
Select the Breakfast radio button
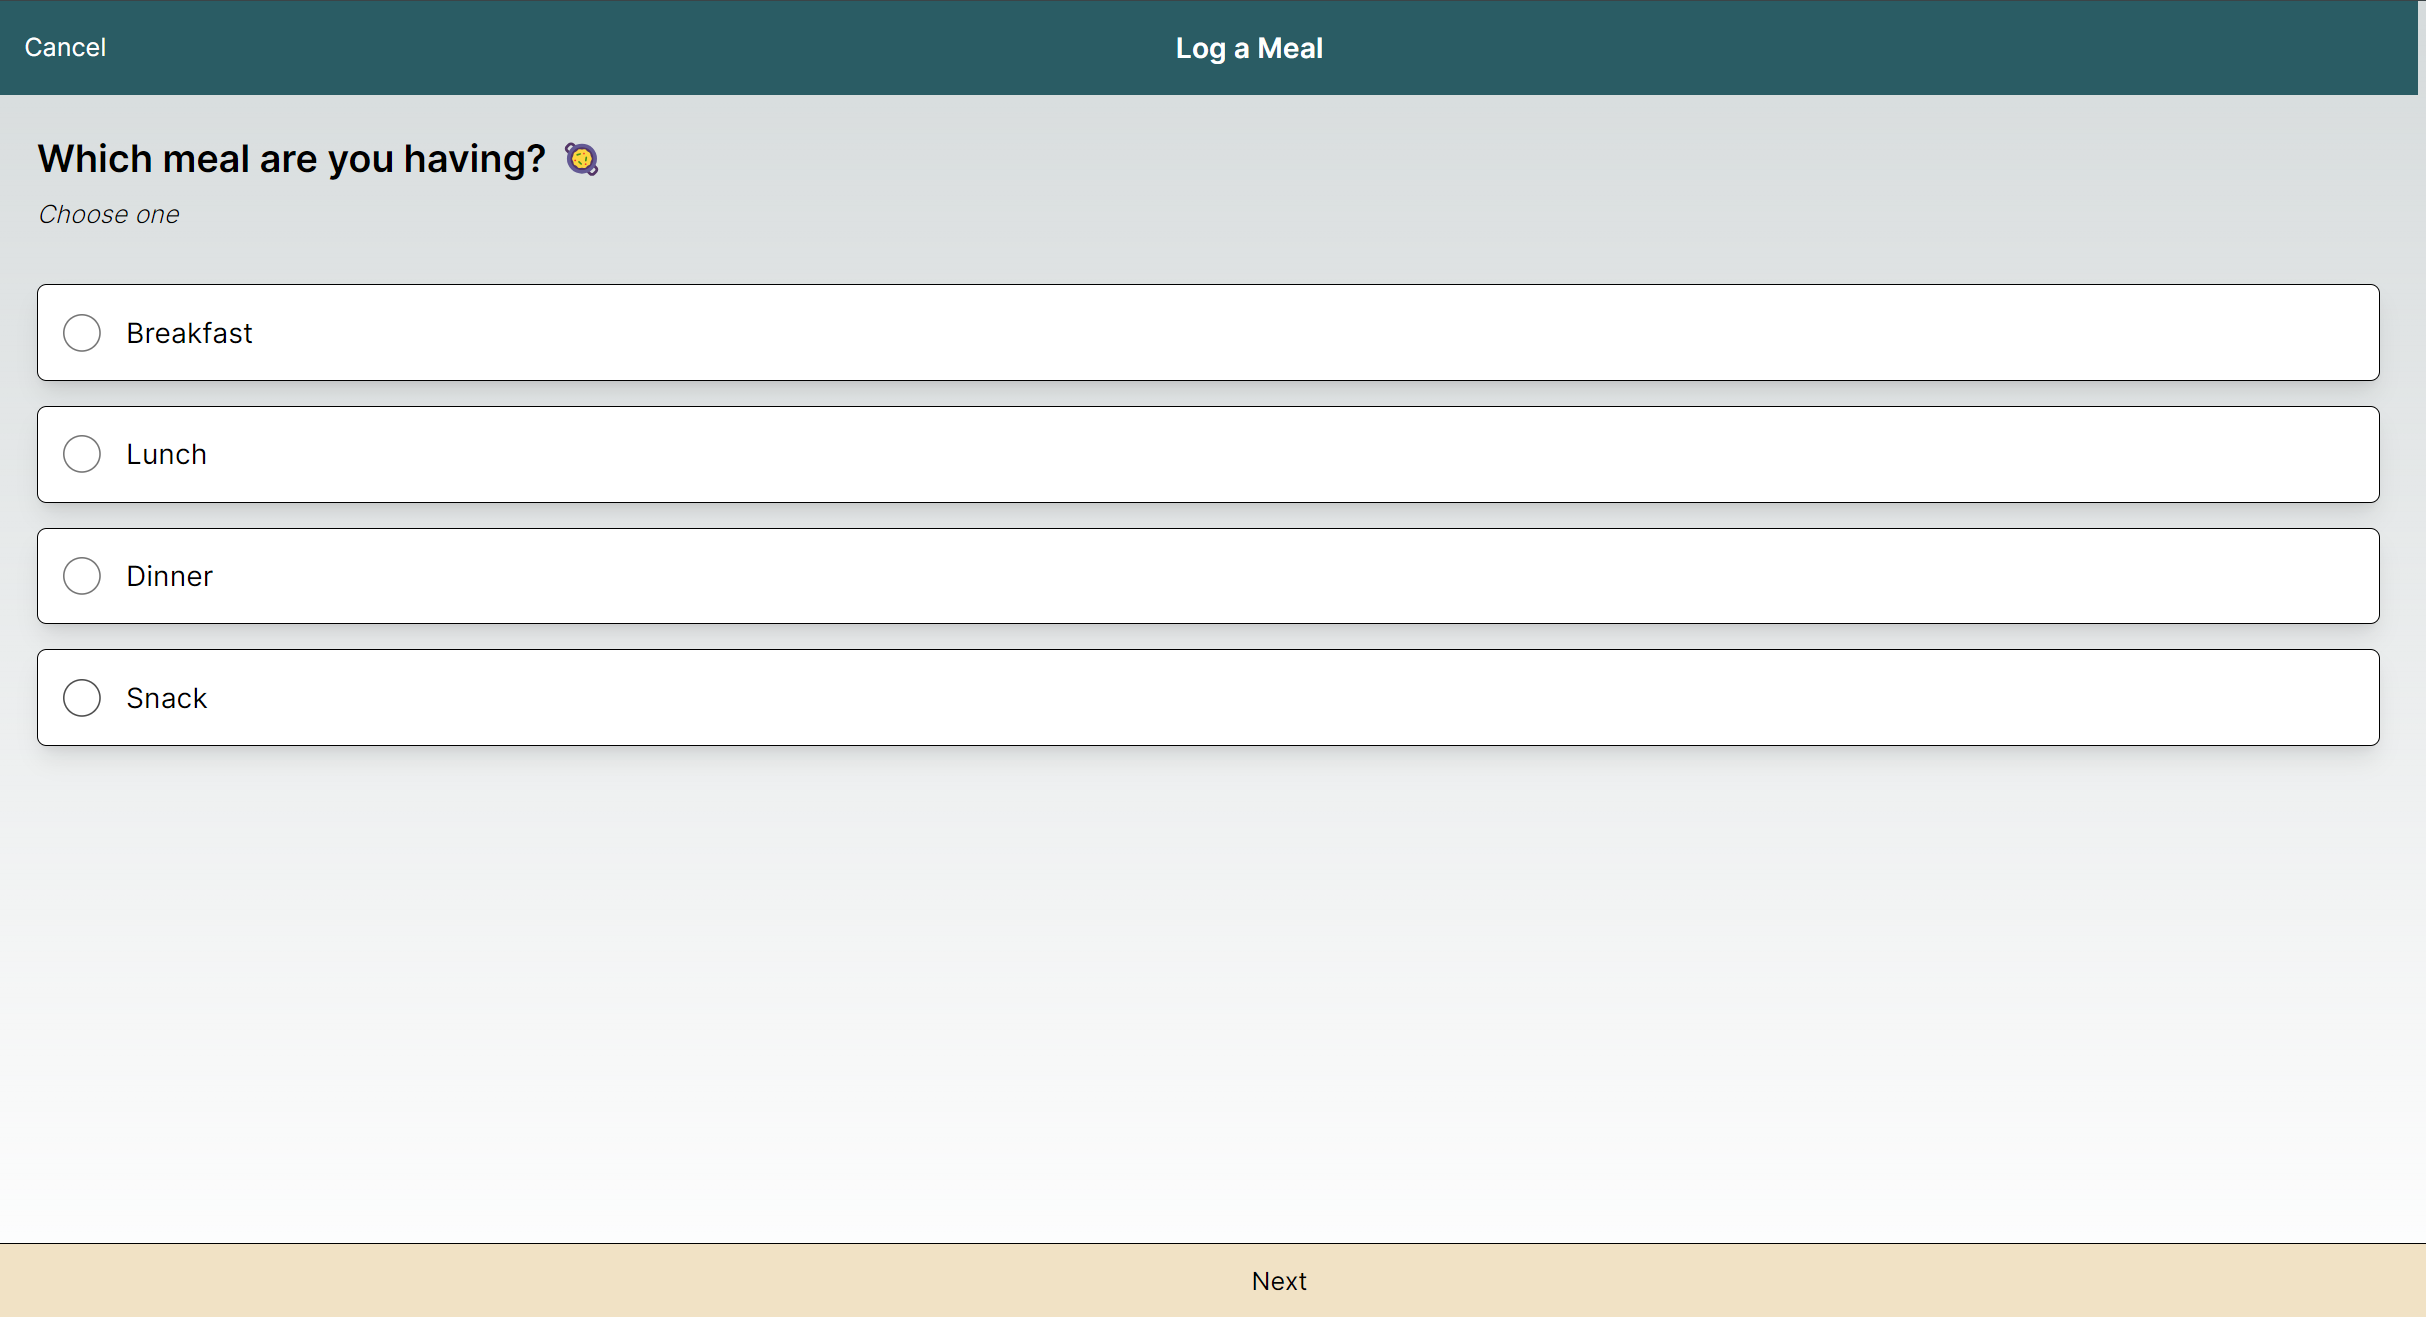[82, 333]
